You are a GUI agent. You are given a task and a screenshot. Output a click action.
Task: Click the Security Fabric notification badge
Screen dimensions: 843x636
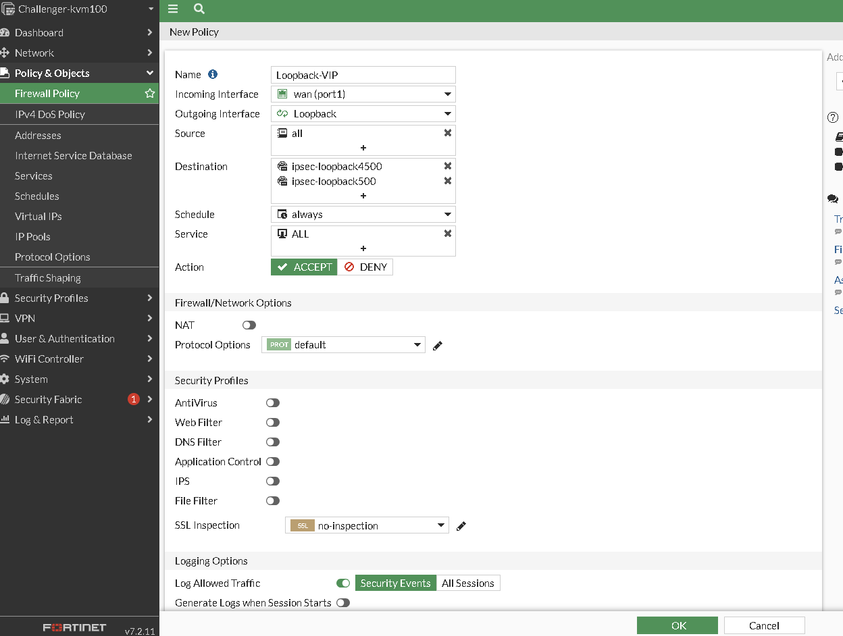[133, 399]
